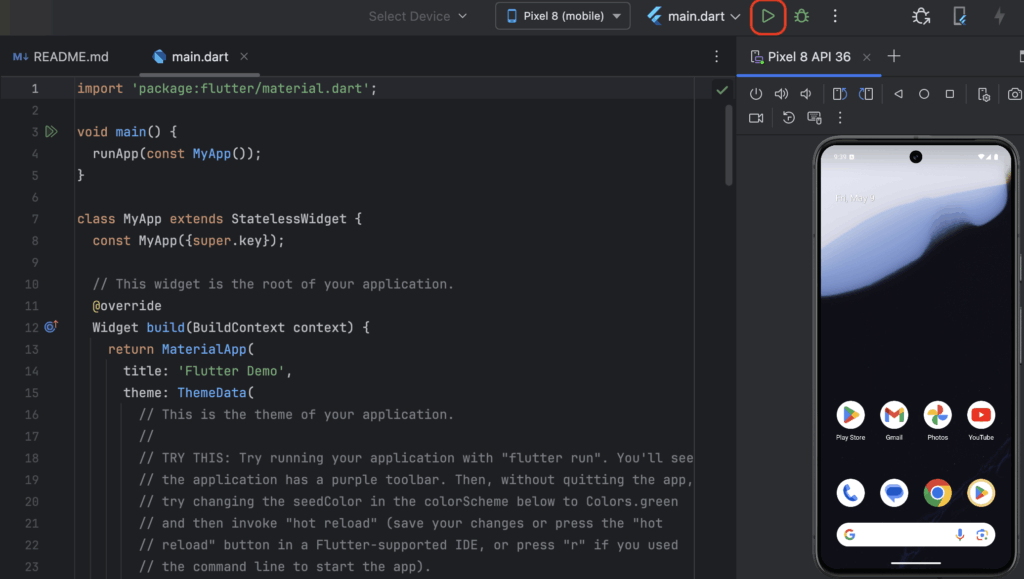Open the Messages app on emulator
This screenshot has height=579, width=1024.
point(894,493)
